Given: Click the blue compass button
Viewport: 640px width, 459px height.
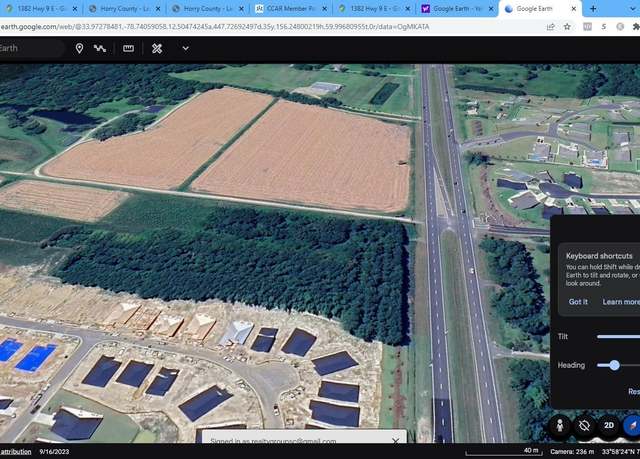Looking at the screenshot, I should tap(632, 426).
